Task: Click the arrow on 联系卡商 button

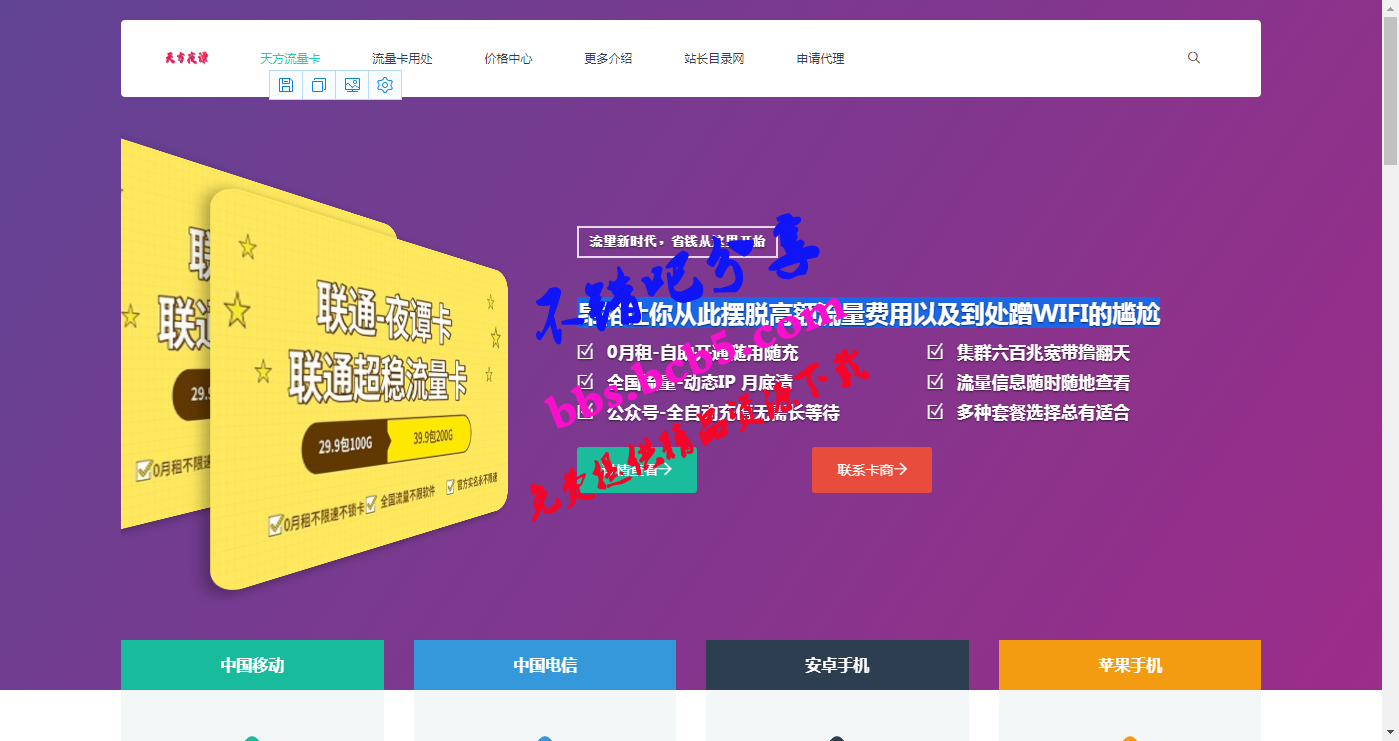Action: (901, 469)
